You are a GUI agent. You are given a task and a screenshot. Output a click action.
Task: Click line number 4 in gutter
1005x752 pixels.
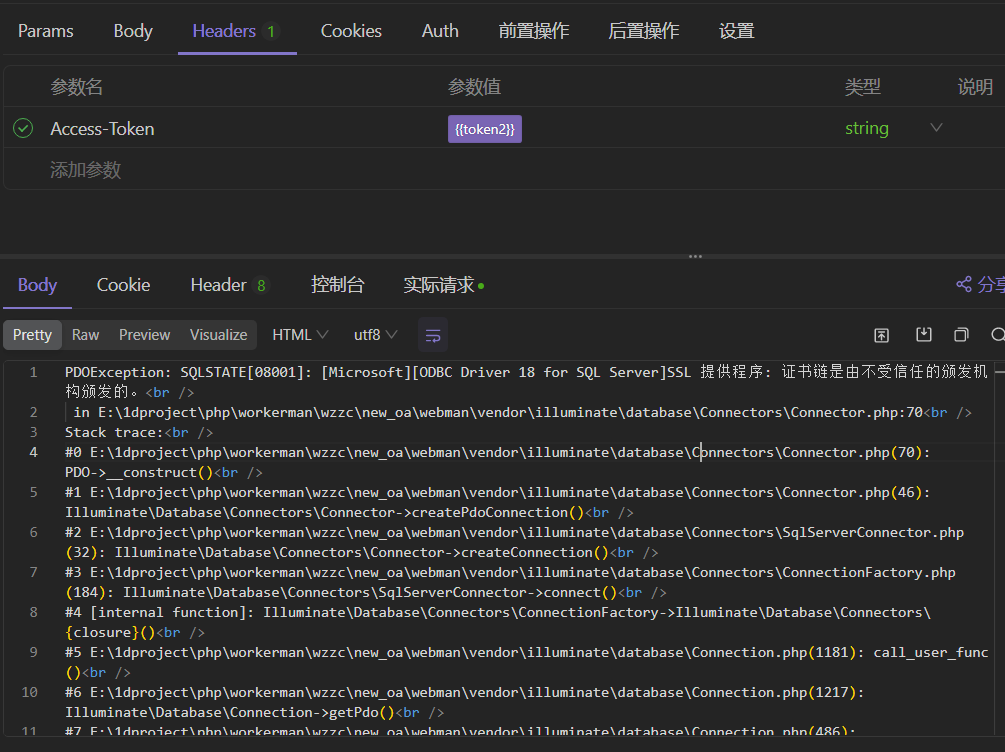pyautogui.click(x=33, y=452)
